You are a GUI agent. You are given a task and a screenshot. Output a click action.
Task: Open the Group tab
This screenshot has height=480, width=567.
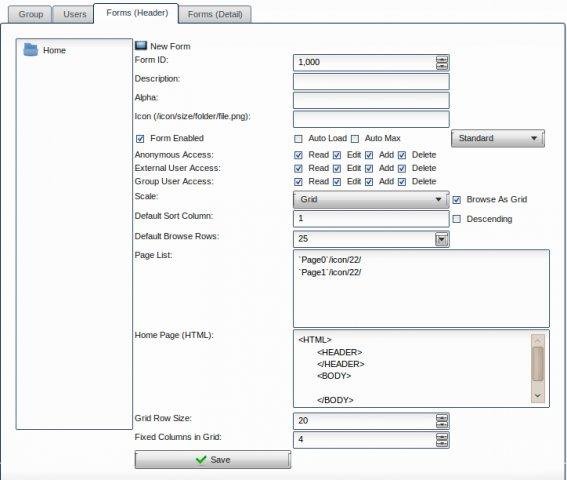(x=31, y=14)
